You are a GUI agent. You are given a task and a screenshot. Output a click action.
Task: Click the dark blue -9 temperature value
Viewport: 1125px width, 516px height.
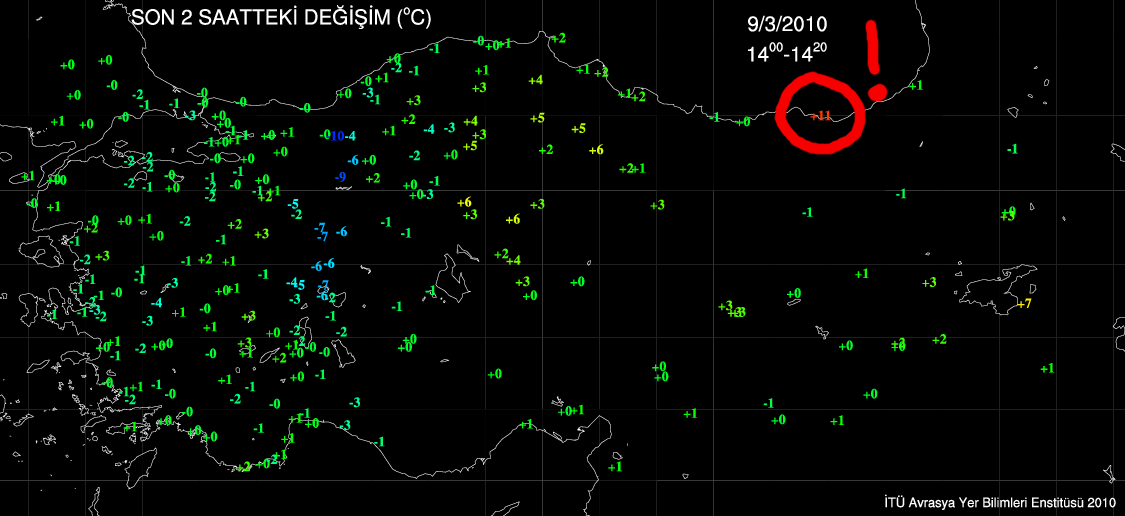(341, 177)
